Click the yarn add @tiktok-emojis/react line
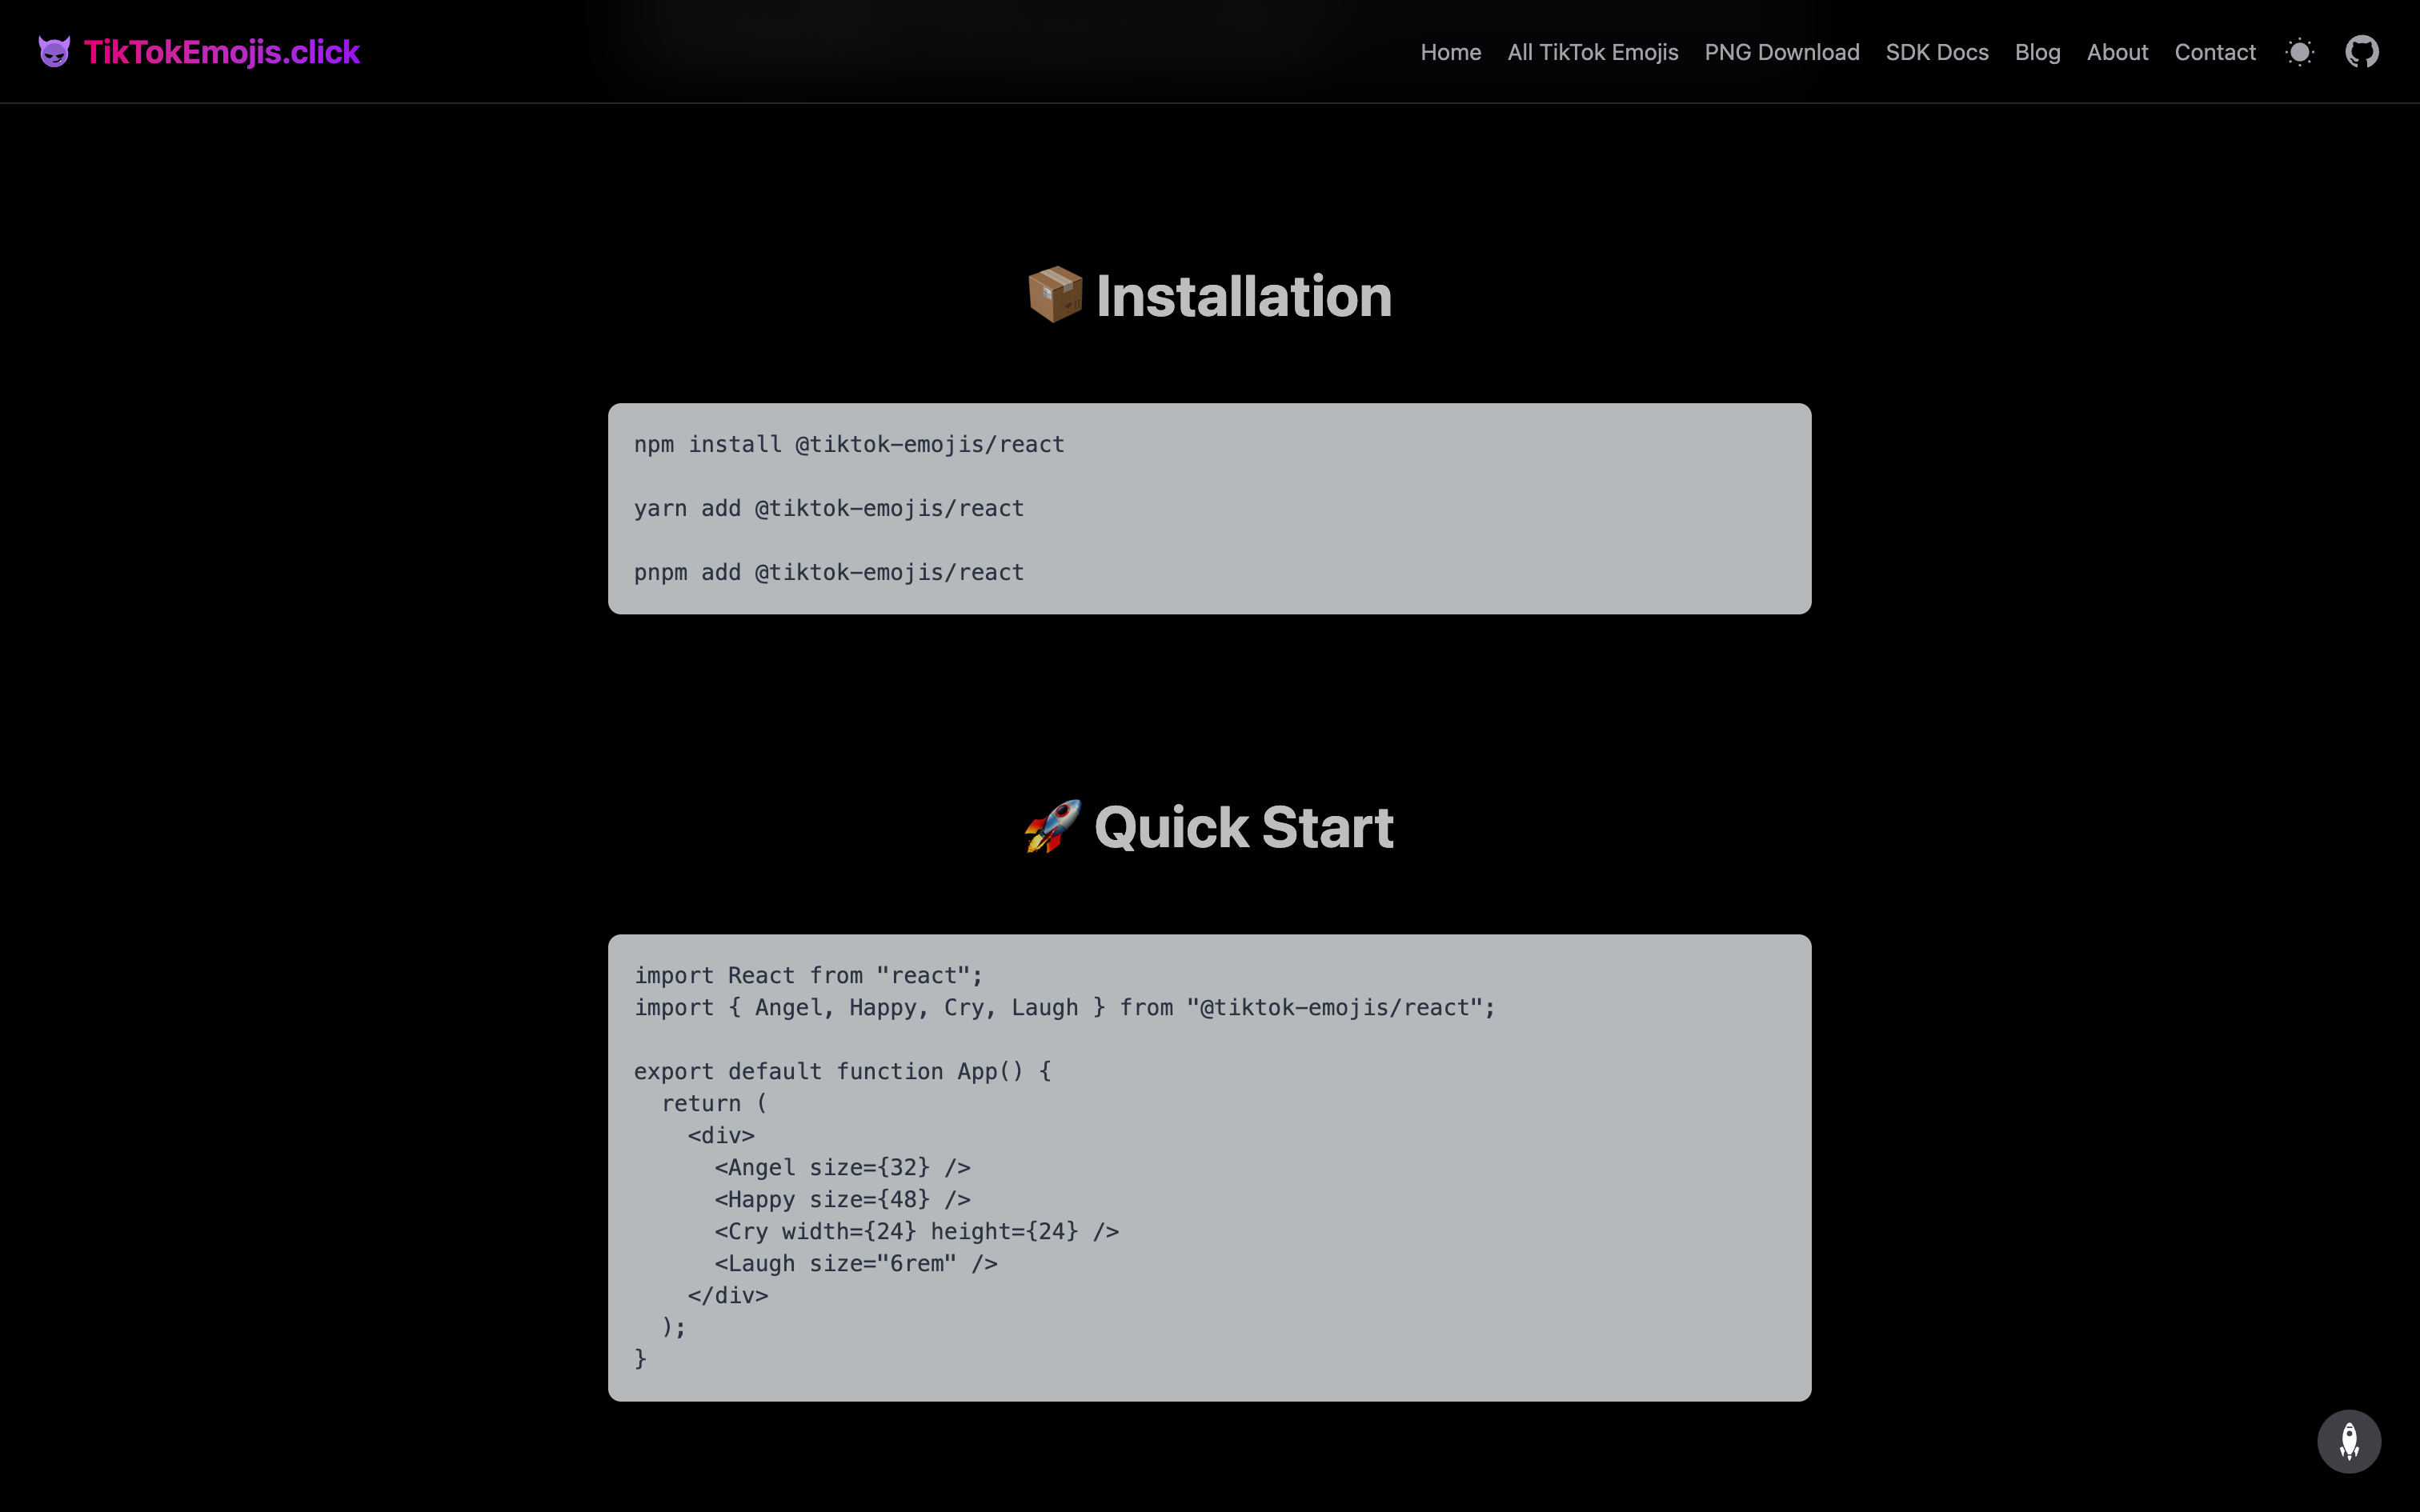The image size is (2420, 1512). coord(829,508)
